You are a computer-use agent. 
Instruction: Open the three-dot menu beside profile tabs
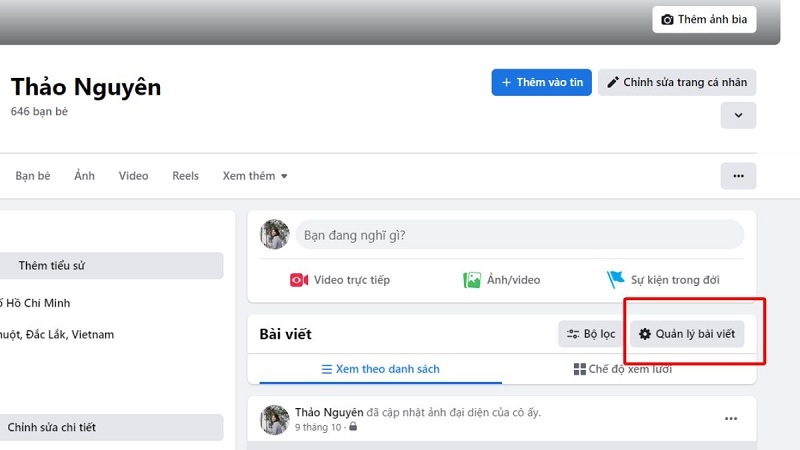(738, 176)
